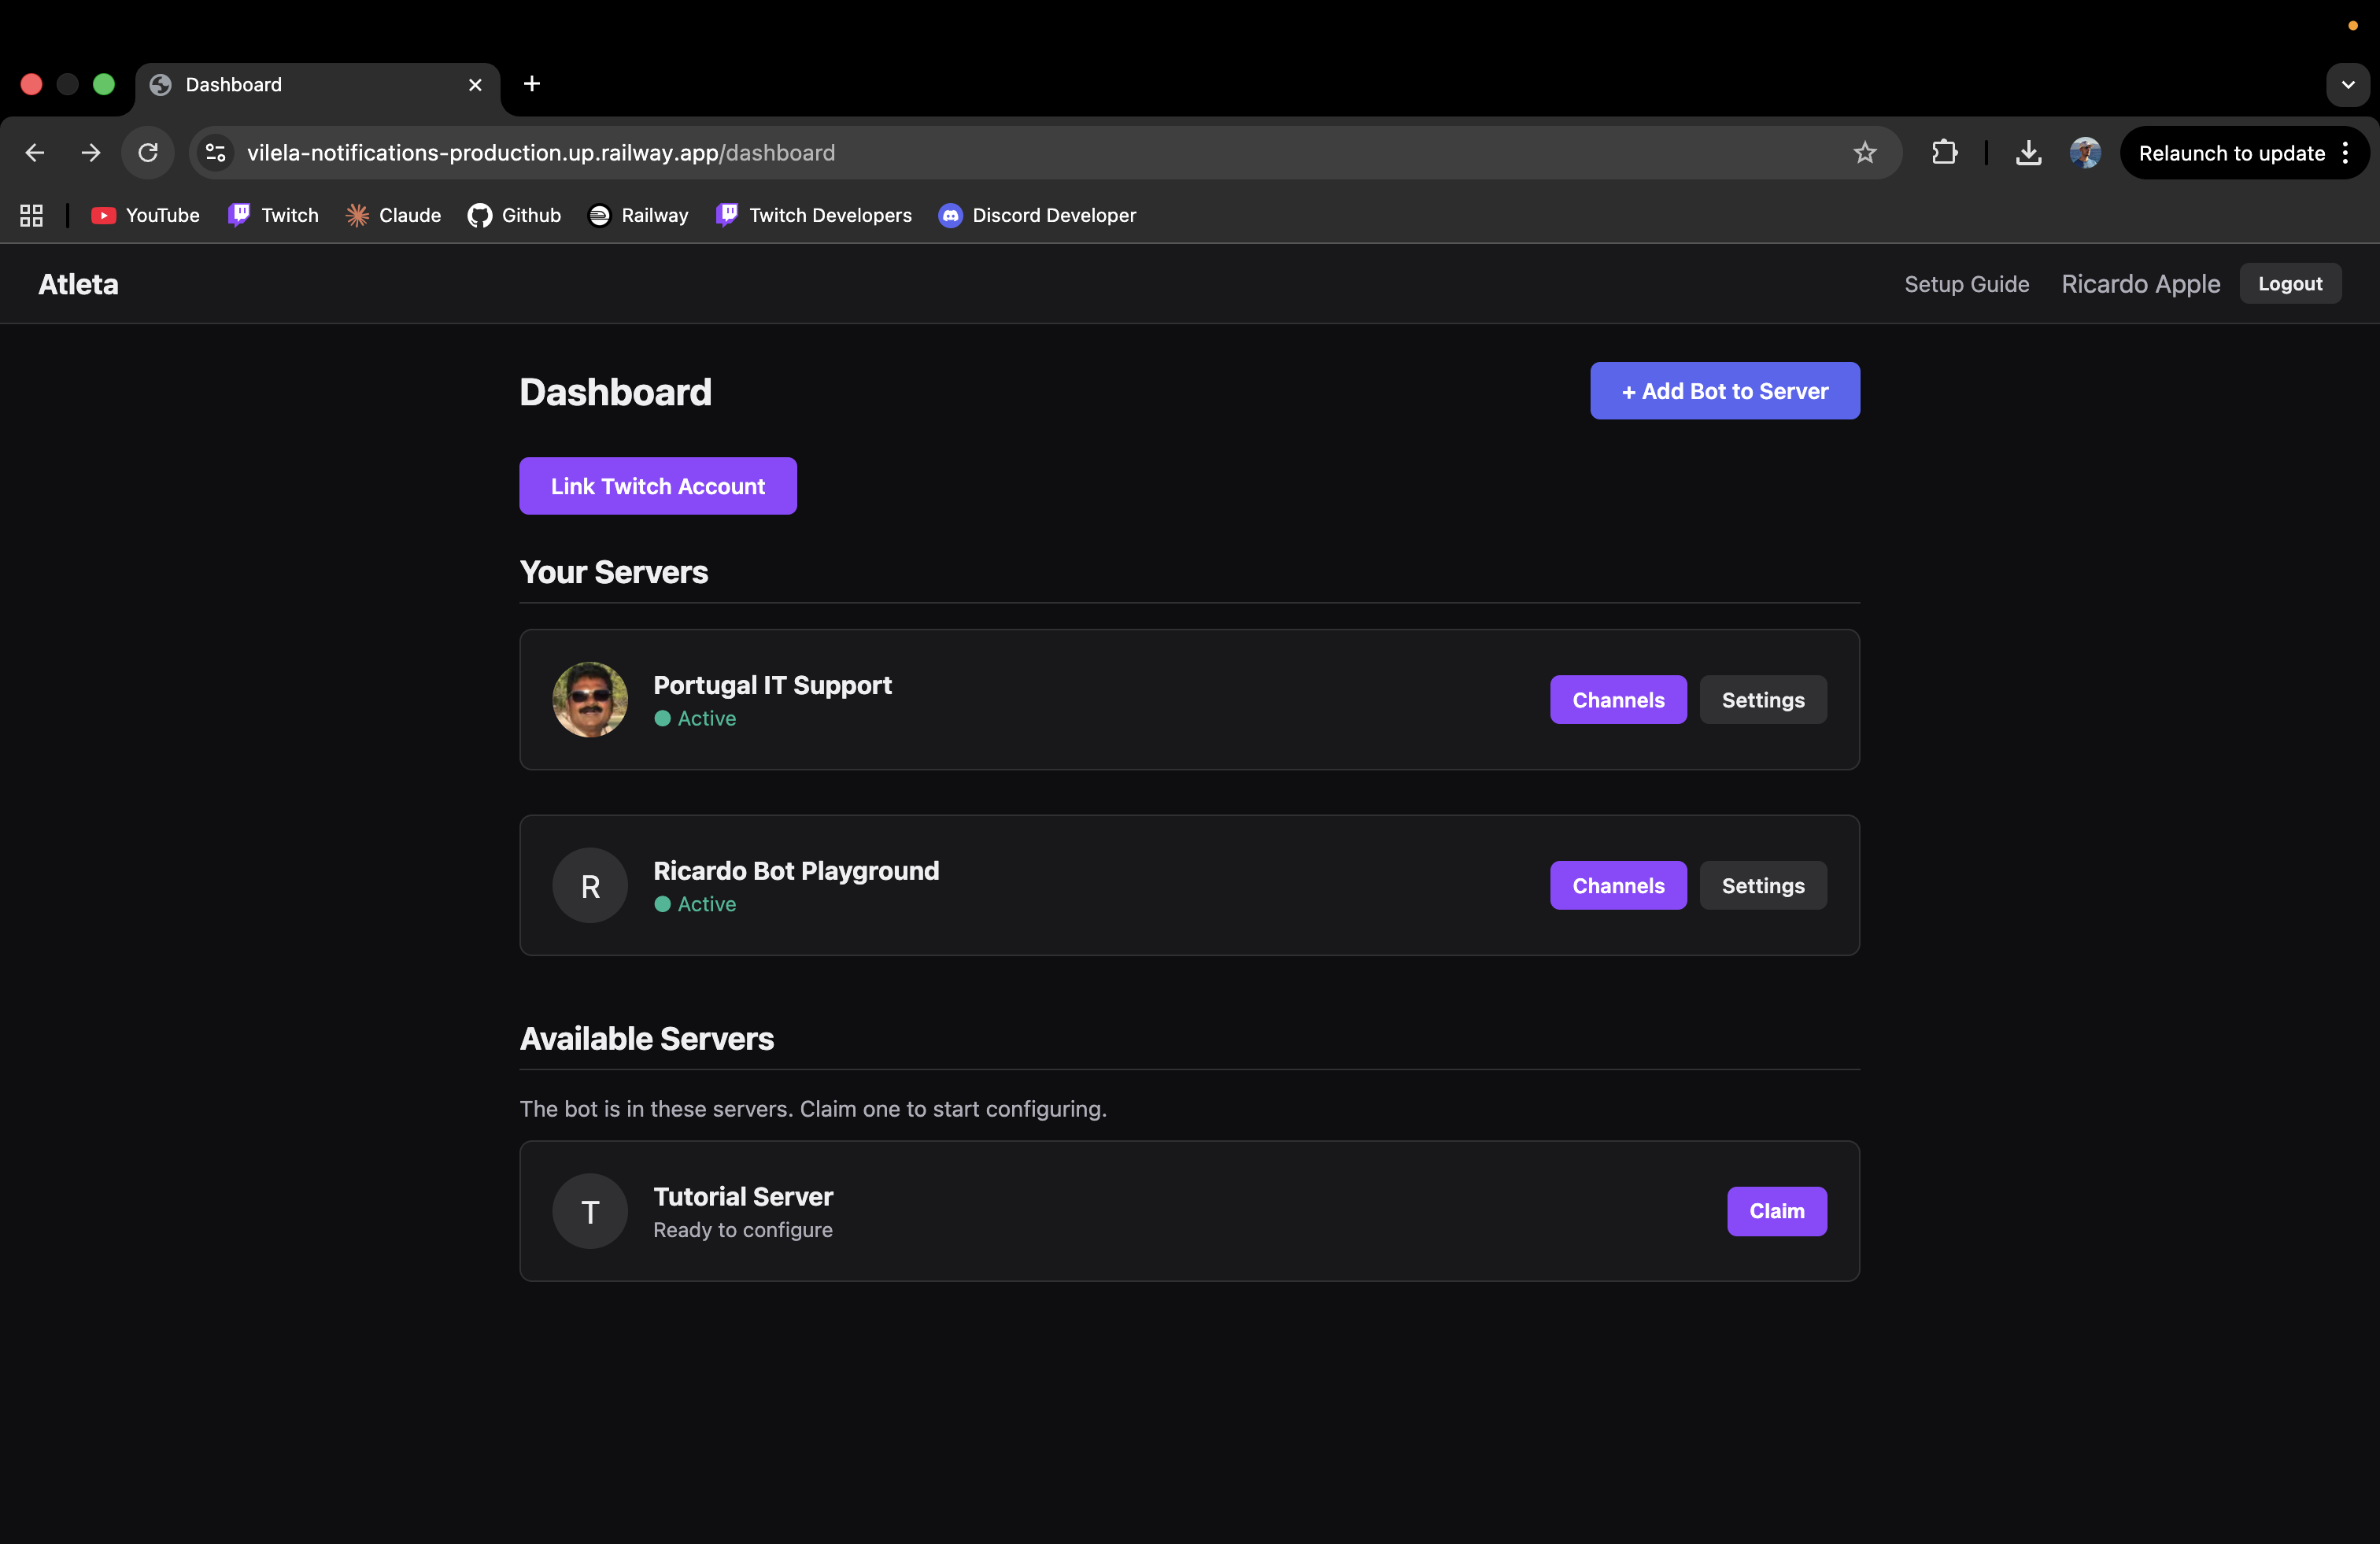Open the browser downloads panel
This screenshot has width=2380, height=1544.
point(2028,152)
